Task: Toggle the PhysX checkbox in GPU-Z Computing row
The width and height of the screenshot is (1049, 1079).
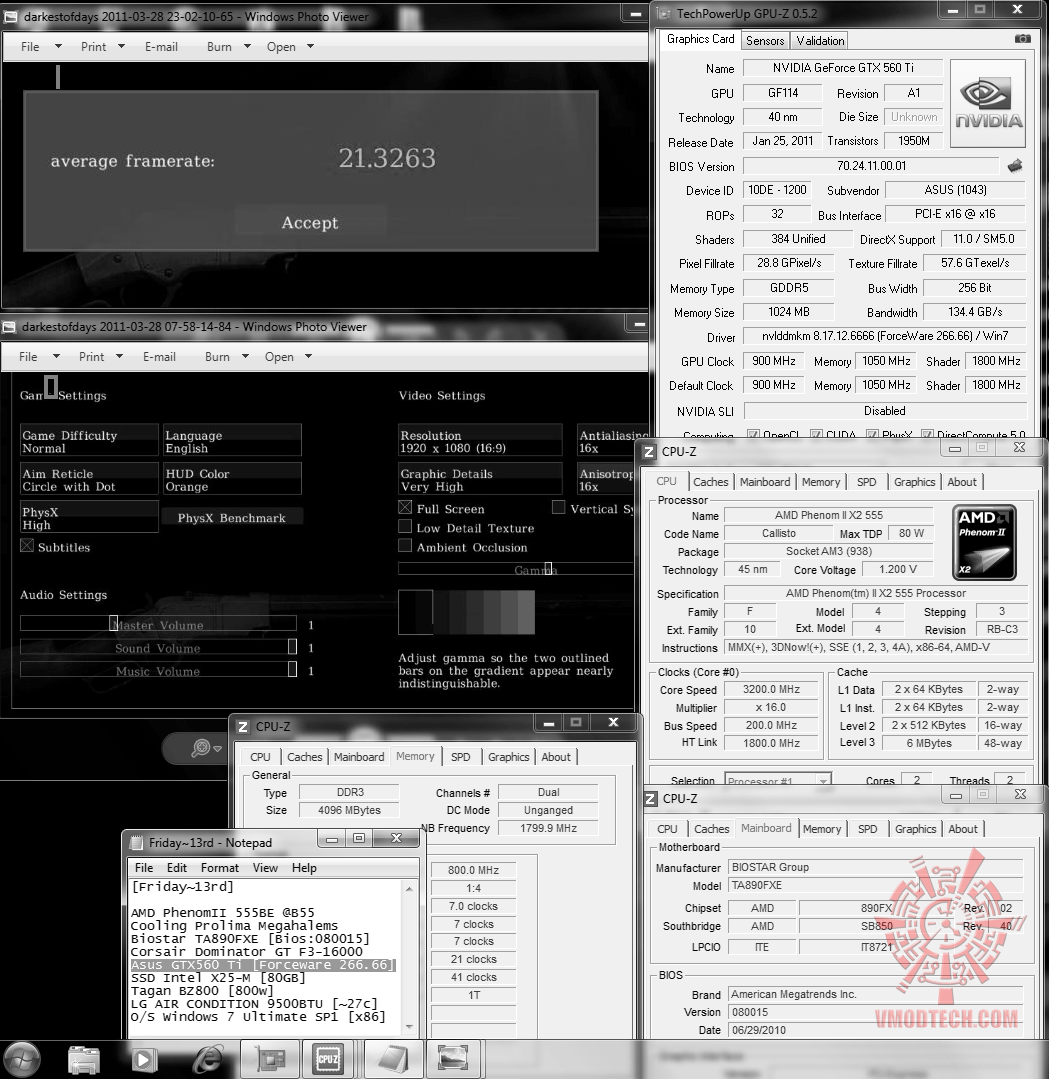Action: pos(872,435)
